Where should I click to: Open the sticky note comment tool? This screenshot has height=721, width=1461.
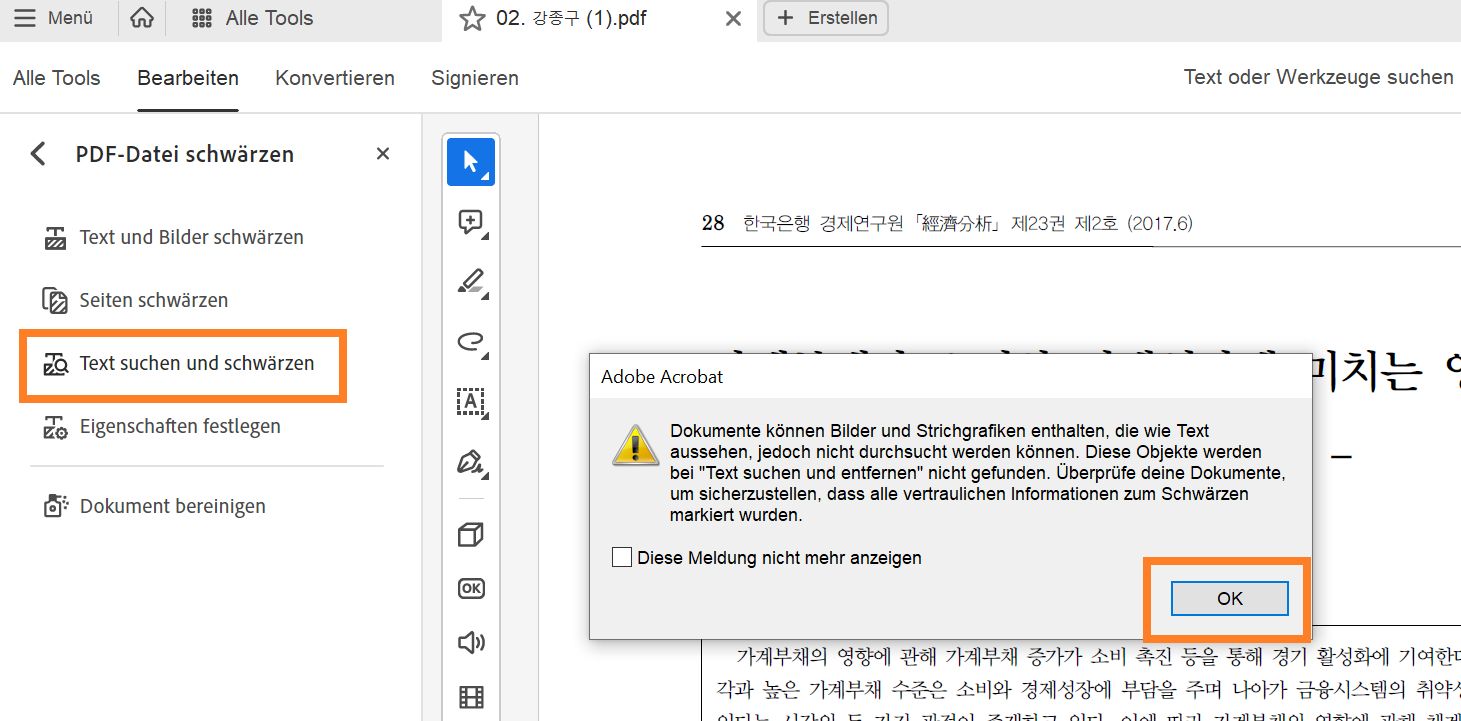point(468,221)
